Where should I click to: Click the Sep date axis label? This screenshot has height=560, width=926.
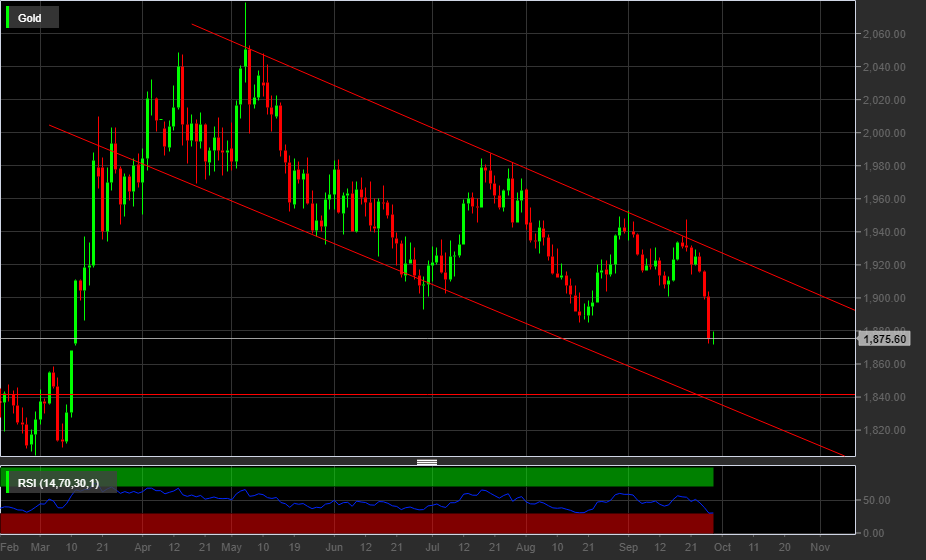[x=628, y=548]
